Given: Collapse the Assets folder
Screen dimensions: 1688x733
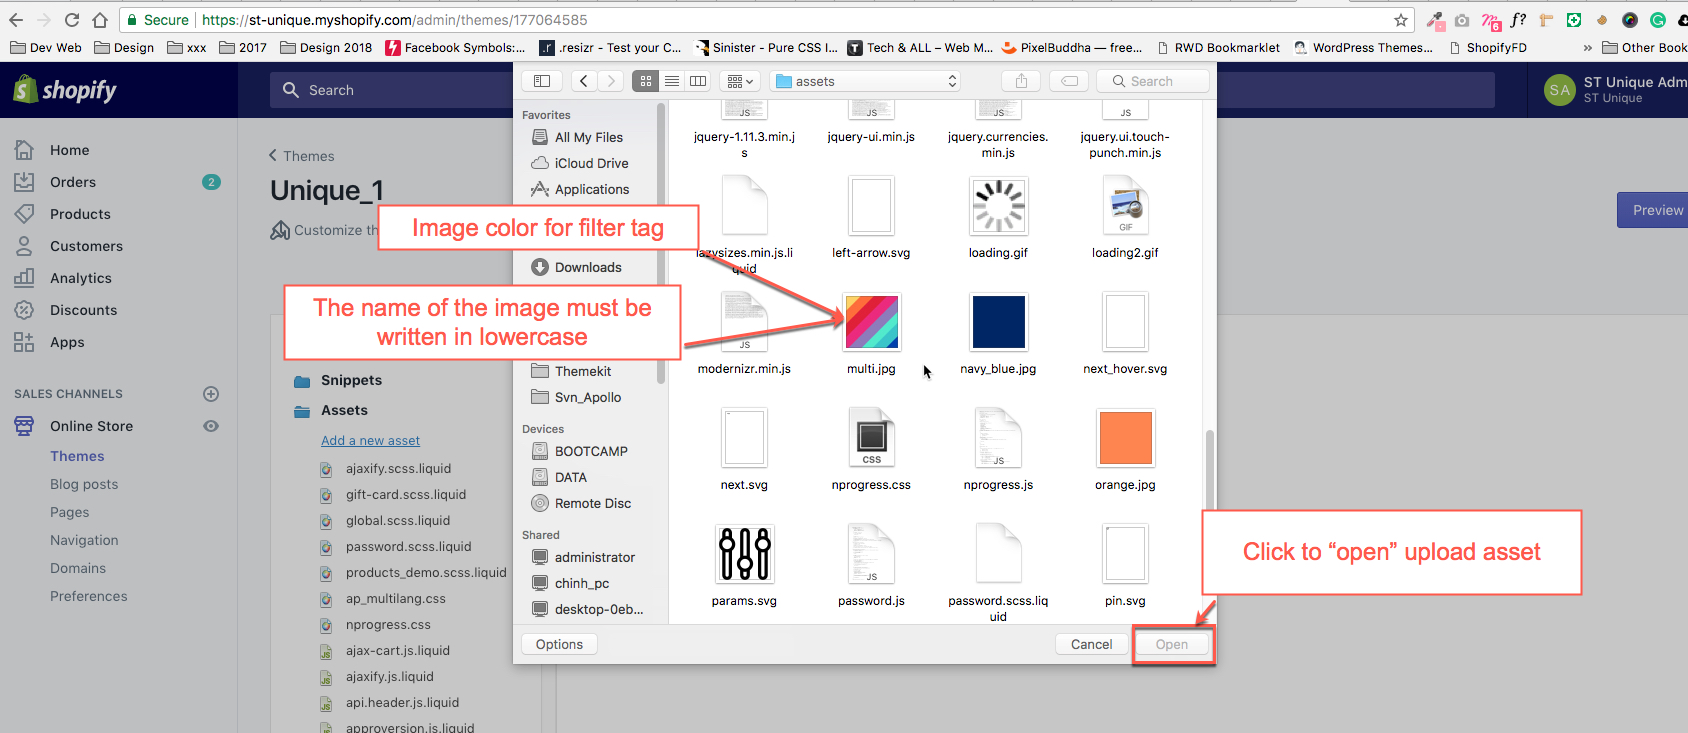Looking at the screenshot, I should click(331, 410).
